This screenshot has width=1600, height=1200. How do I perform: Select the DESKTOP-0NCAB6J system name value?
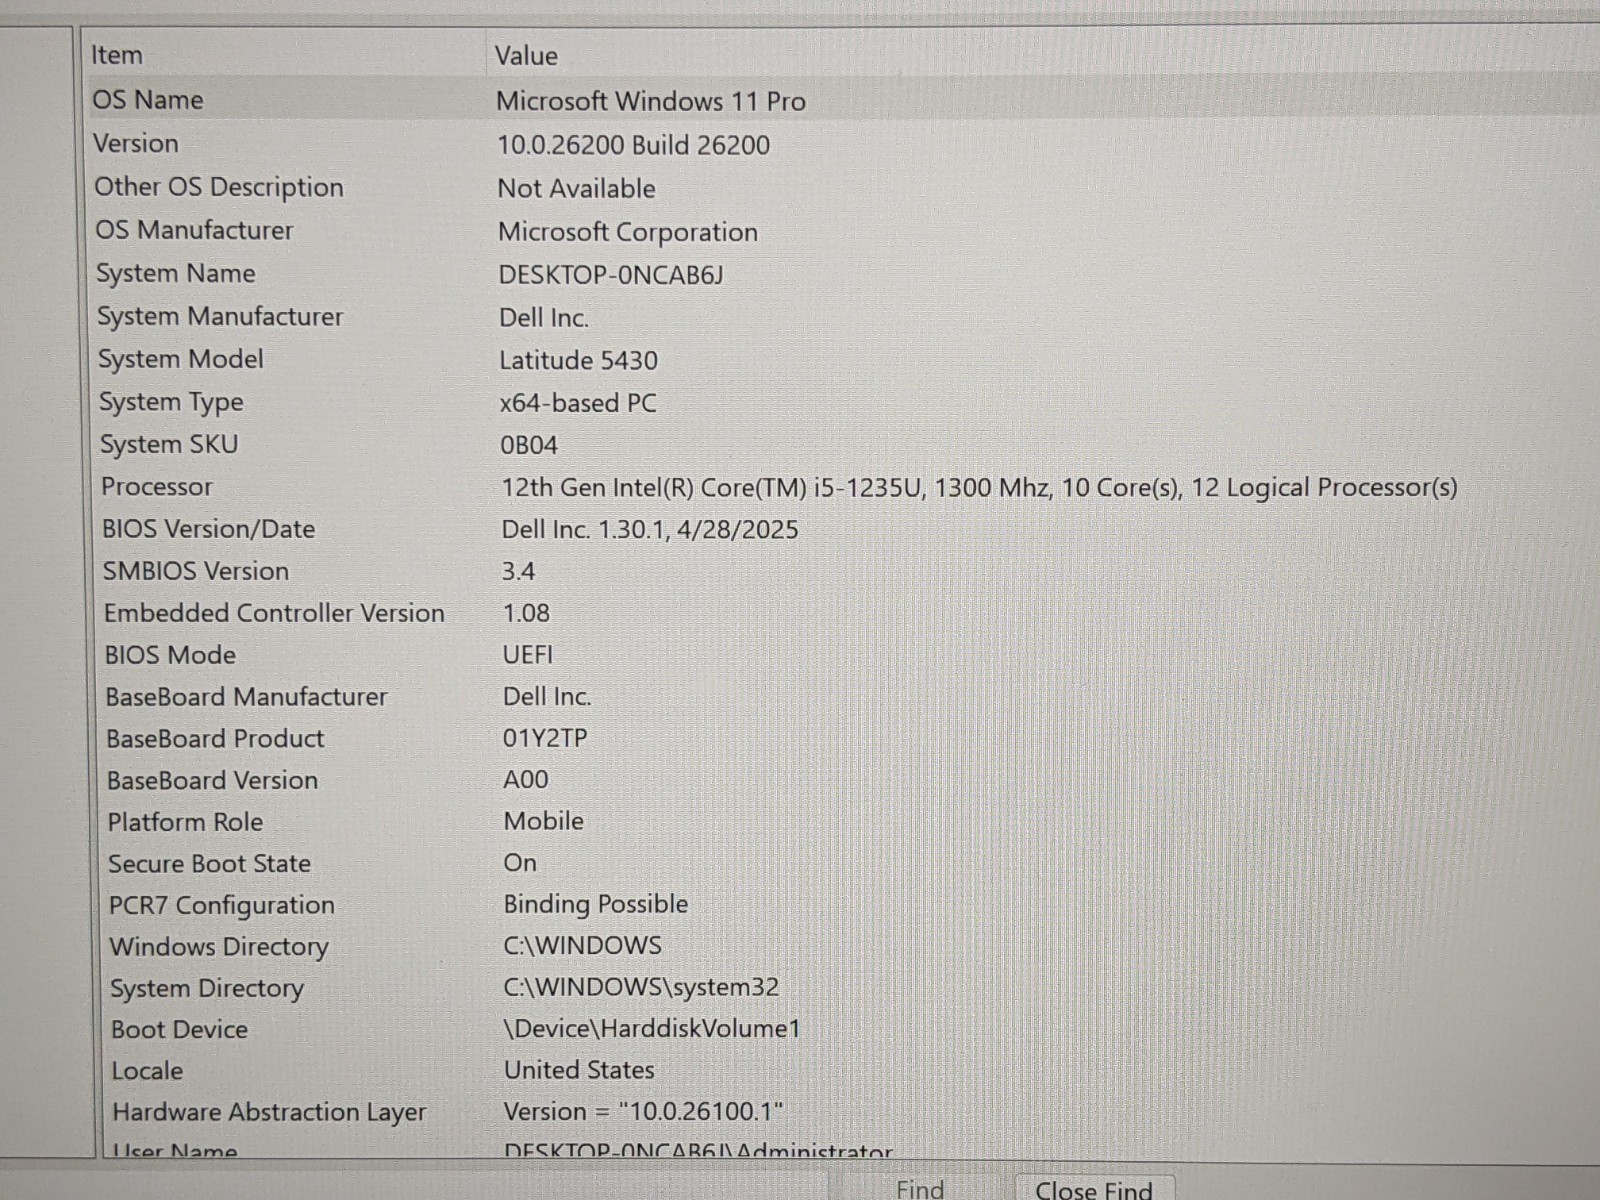[x=611, y=275]
